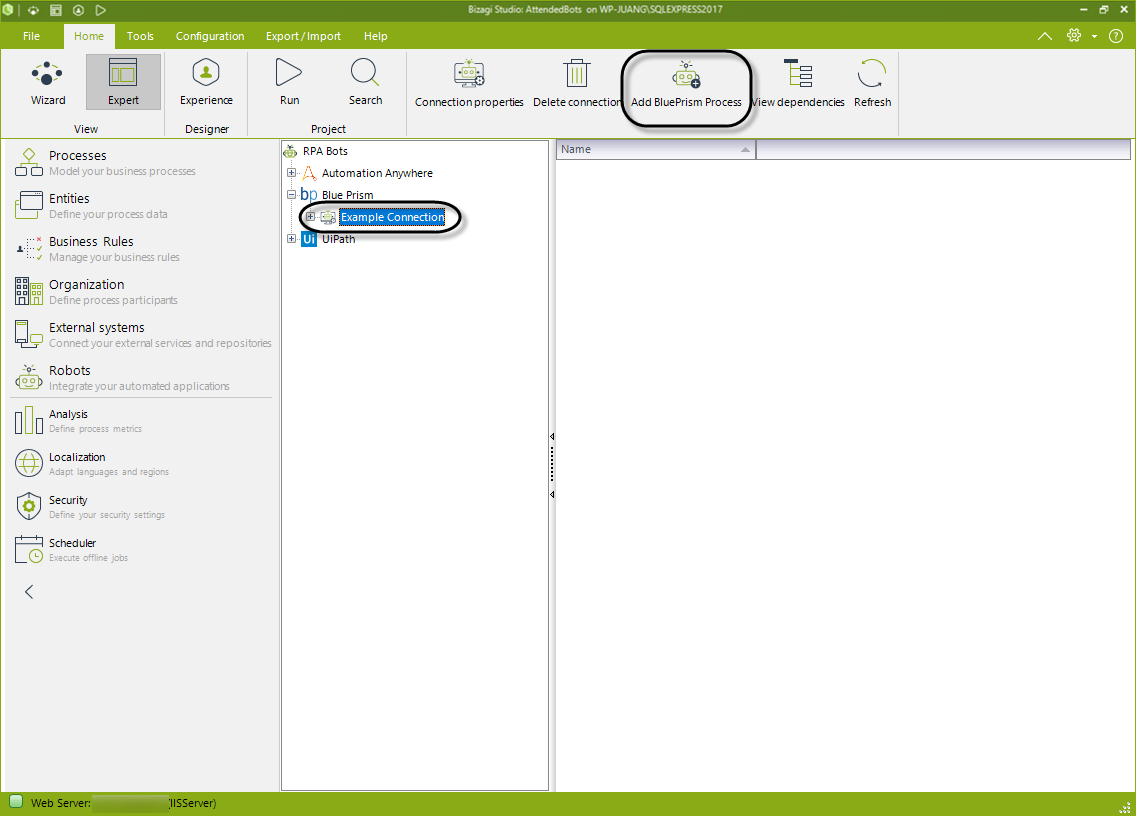
Task: Open settings via the gear icon
Action: pyautogui.click(x=1074, y=36)
